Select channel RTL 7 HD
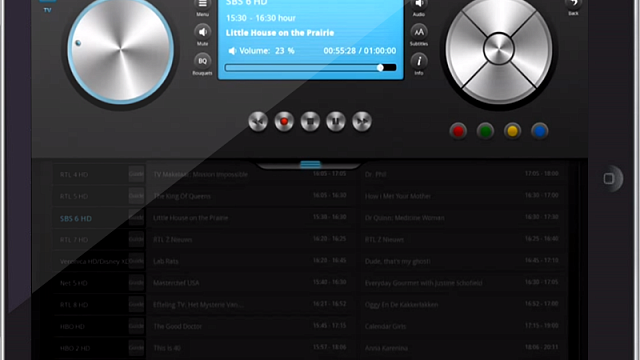Viewport: 640px width, 360px height. click(74, 240)
